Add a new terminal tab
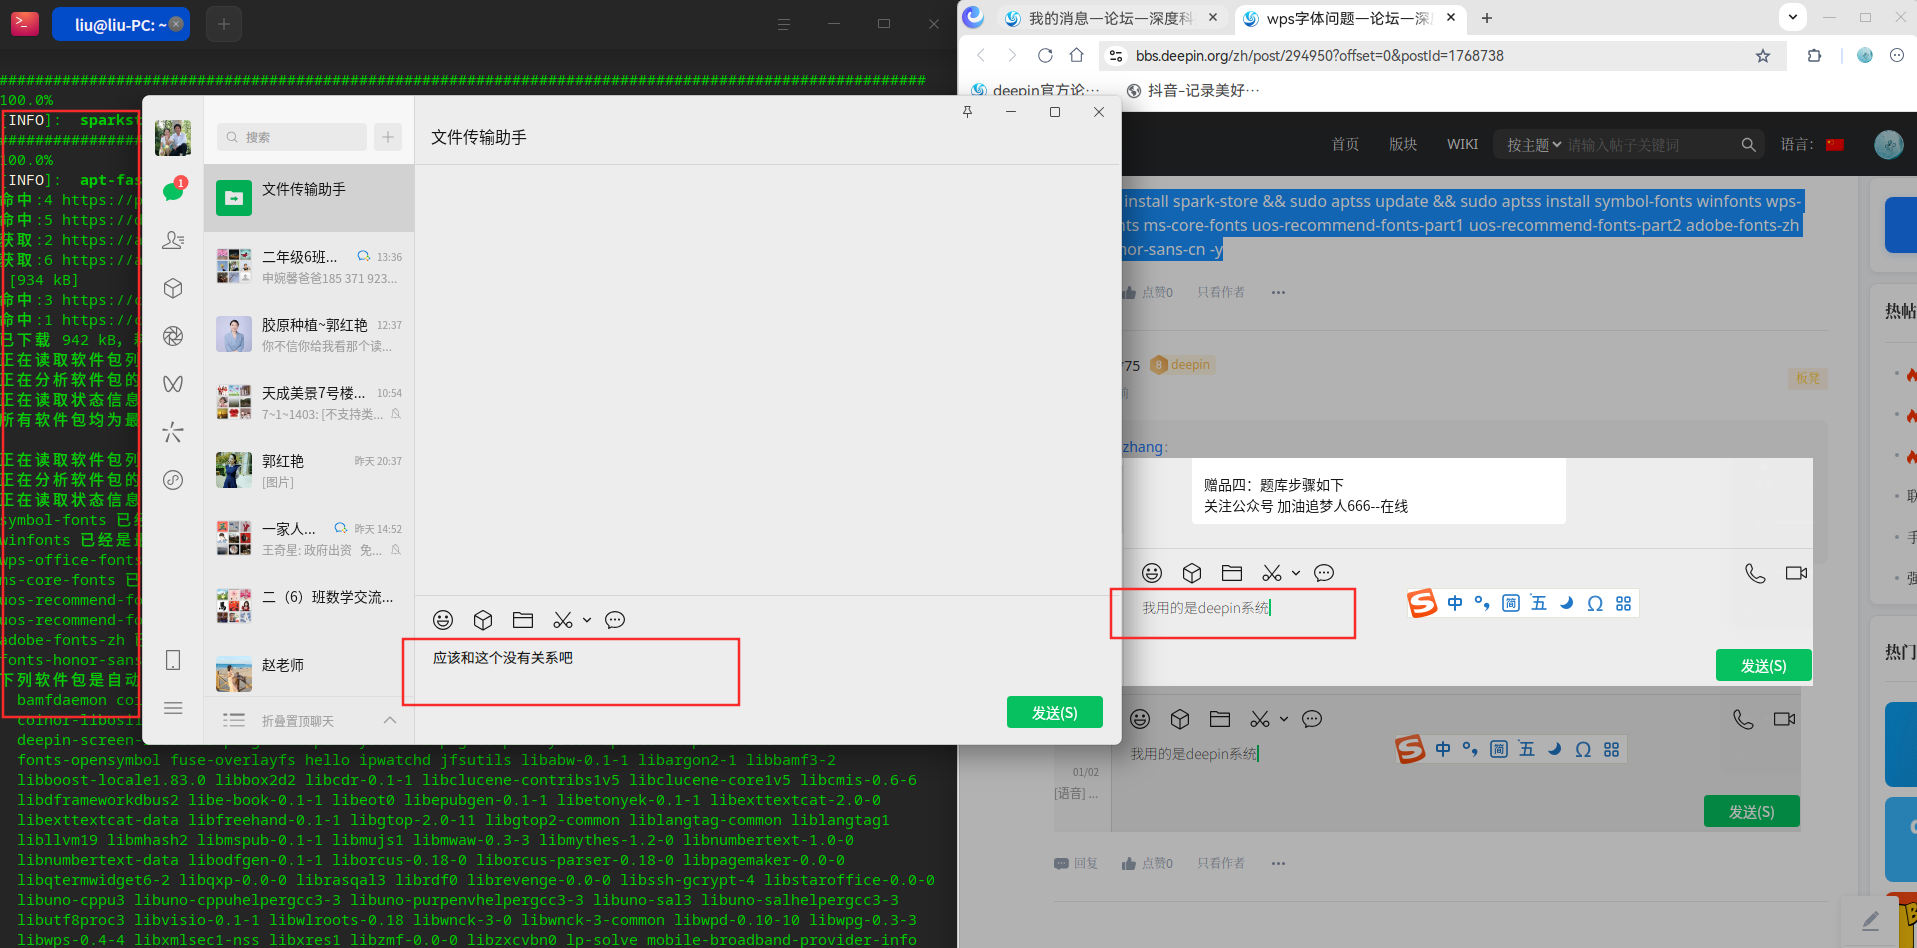 [x=224, y=24]
